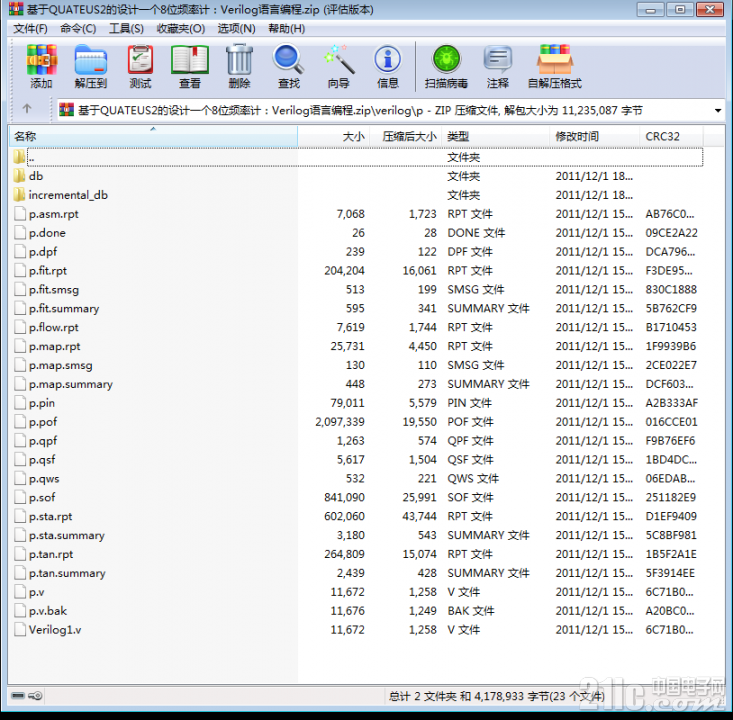This screenshot has width=733, height=720.
Task: Open the Favorites (收藏夹) menu
Action: (180, 29)
